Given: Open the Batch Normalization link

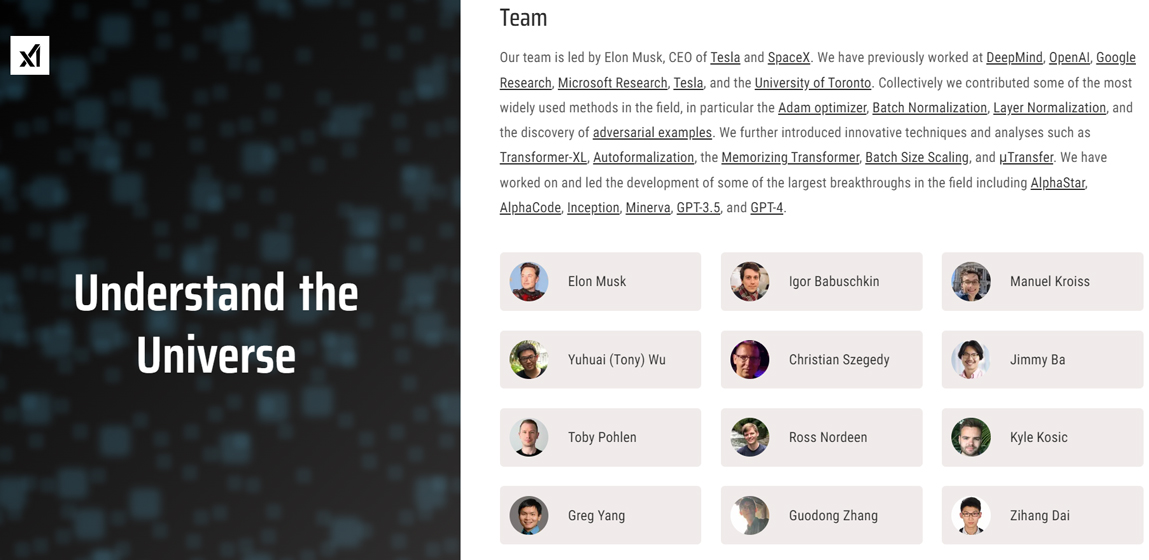Looking at the screenshot, I should click(929, 108).
